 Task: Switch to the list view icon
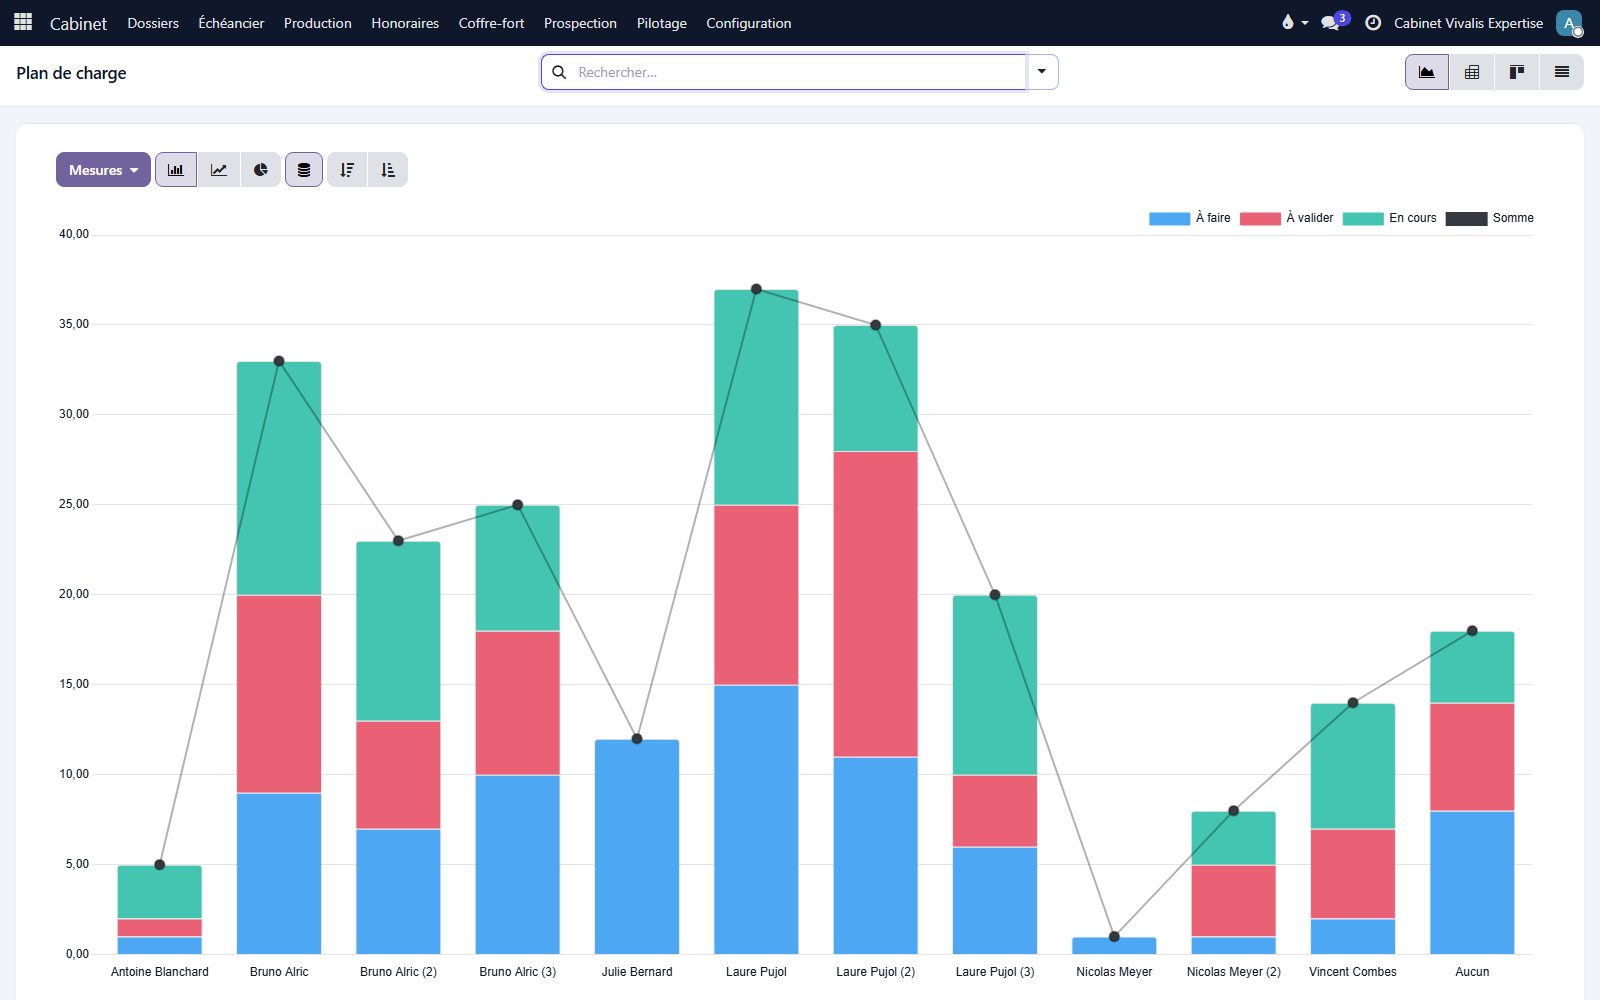1562,72
